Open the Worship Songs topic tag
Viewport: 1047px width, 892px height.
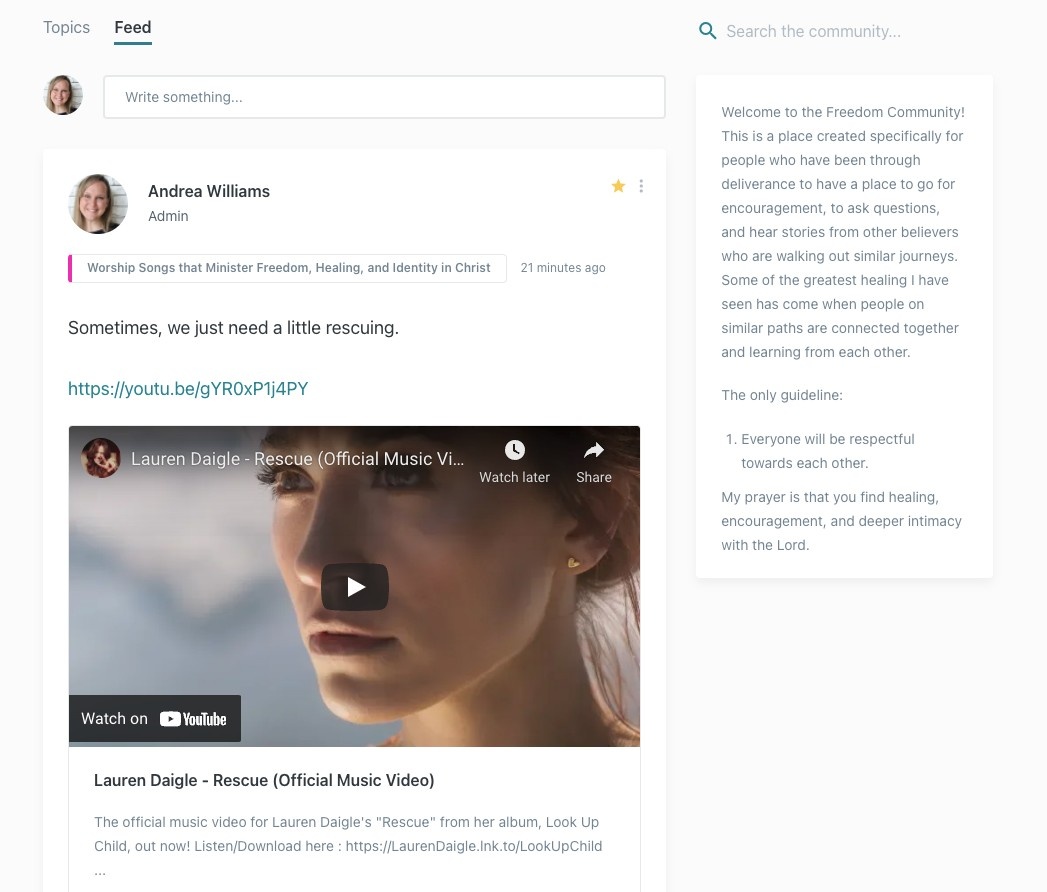point(287,268)
